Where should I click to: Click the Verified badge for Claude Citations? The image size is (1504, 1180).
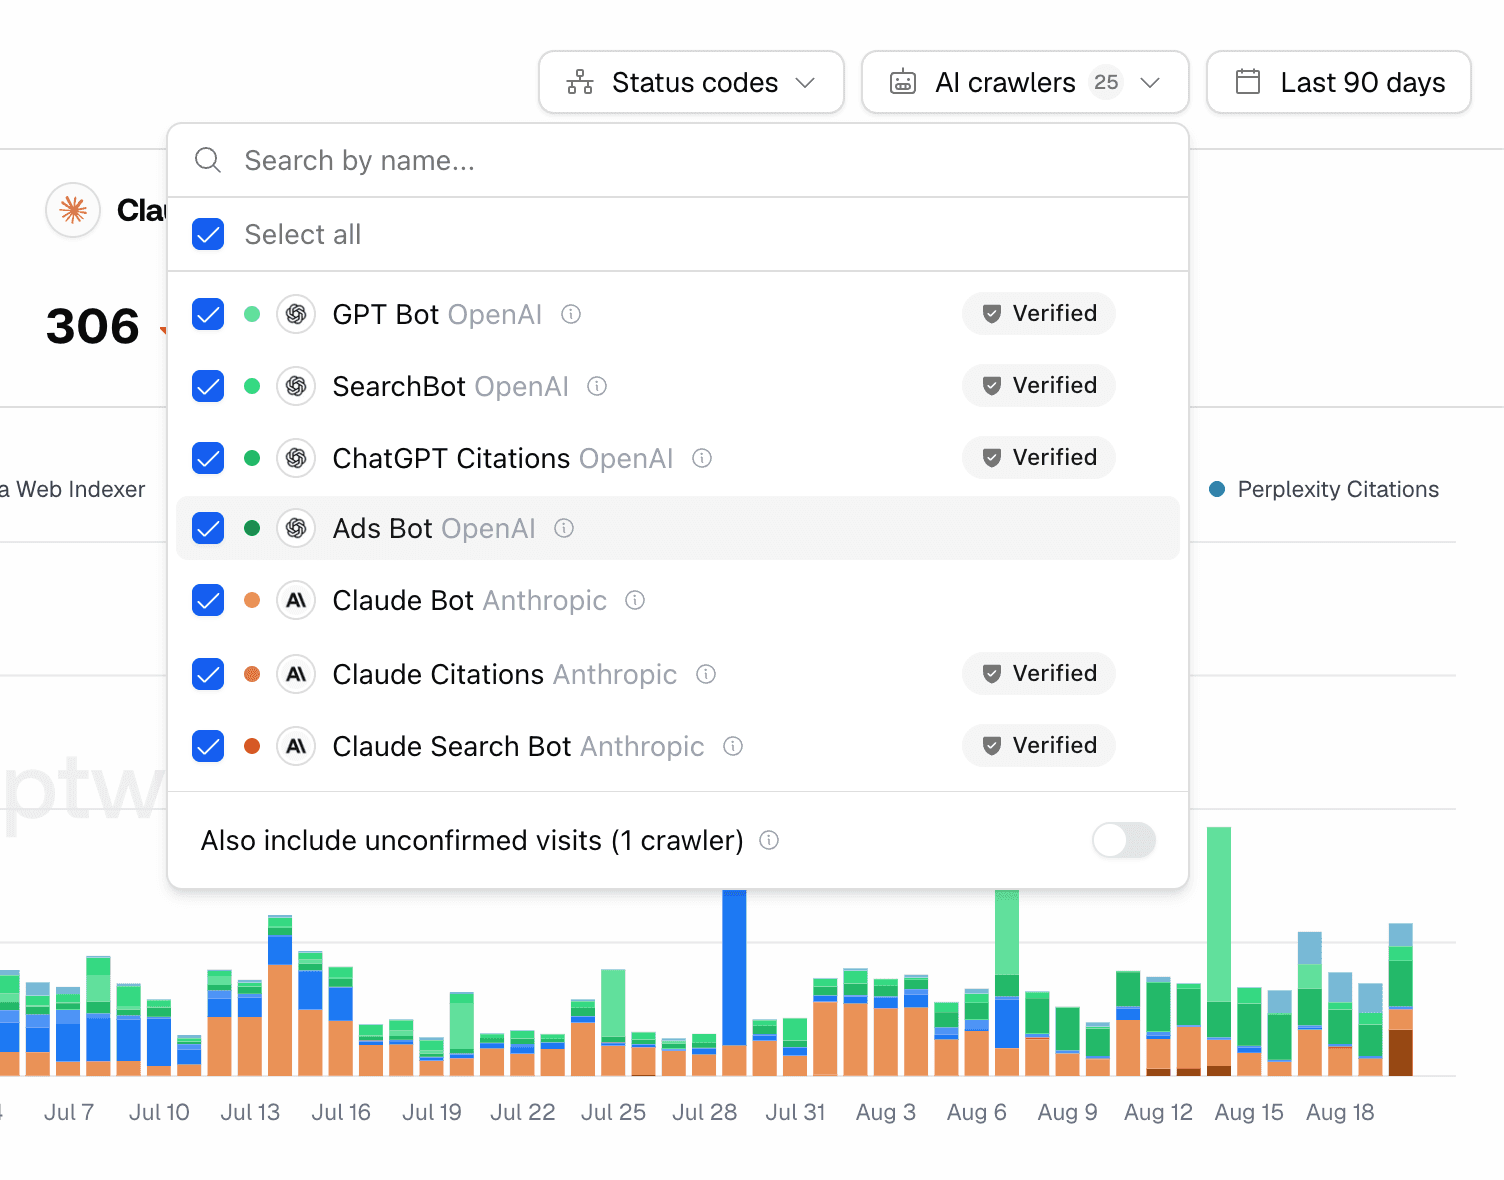pyautogui.click(x=1039, y=674)
